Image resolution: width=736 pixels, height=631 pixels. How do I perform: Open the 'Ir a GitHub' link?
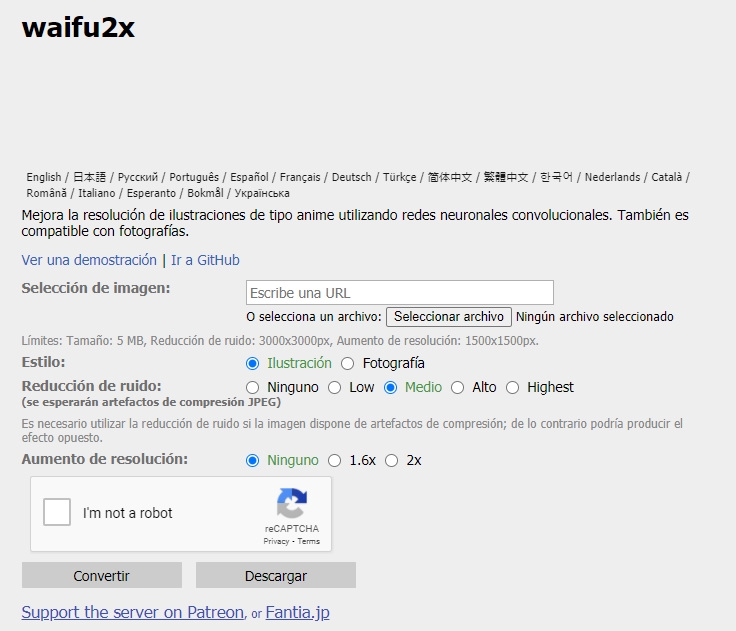point(205,260)
